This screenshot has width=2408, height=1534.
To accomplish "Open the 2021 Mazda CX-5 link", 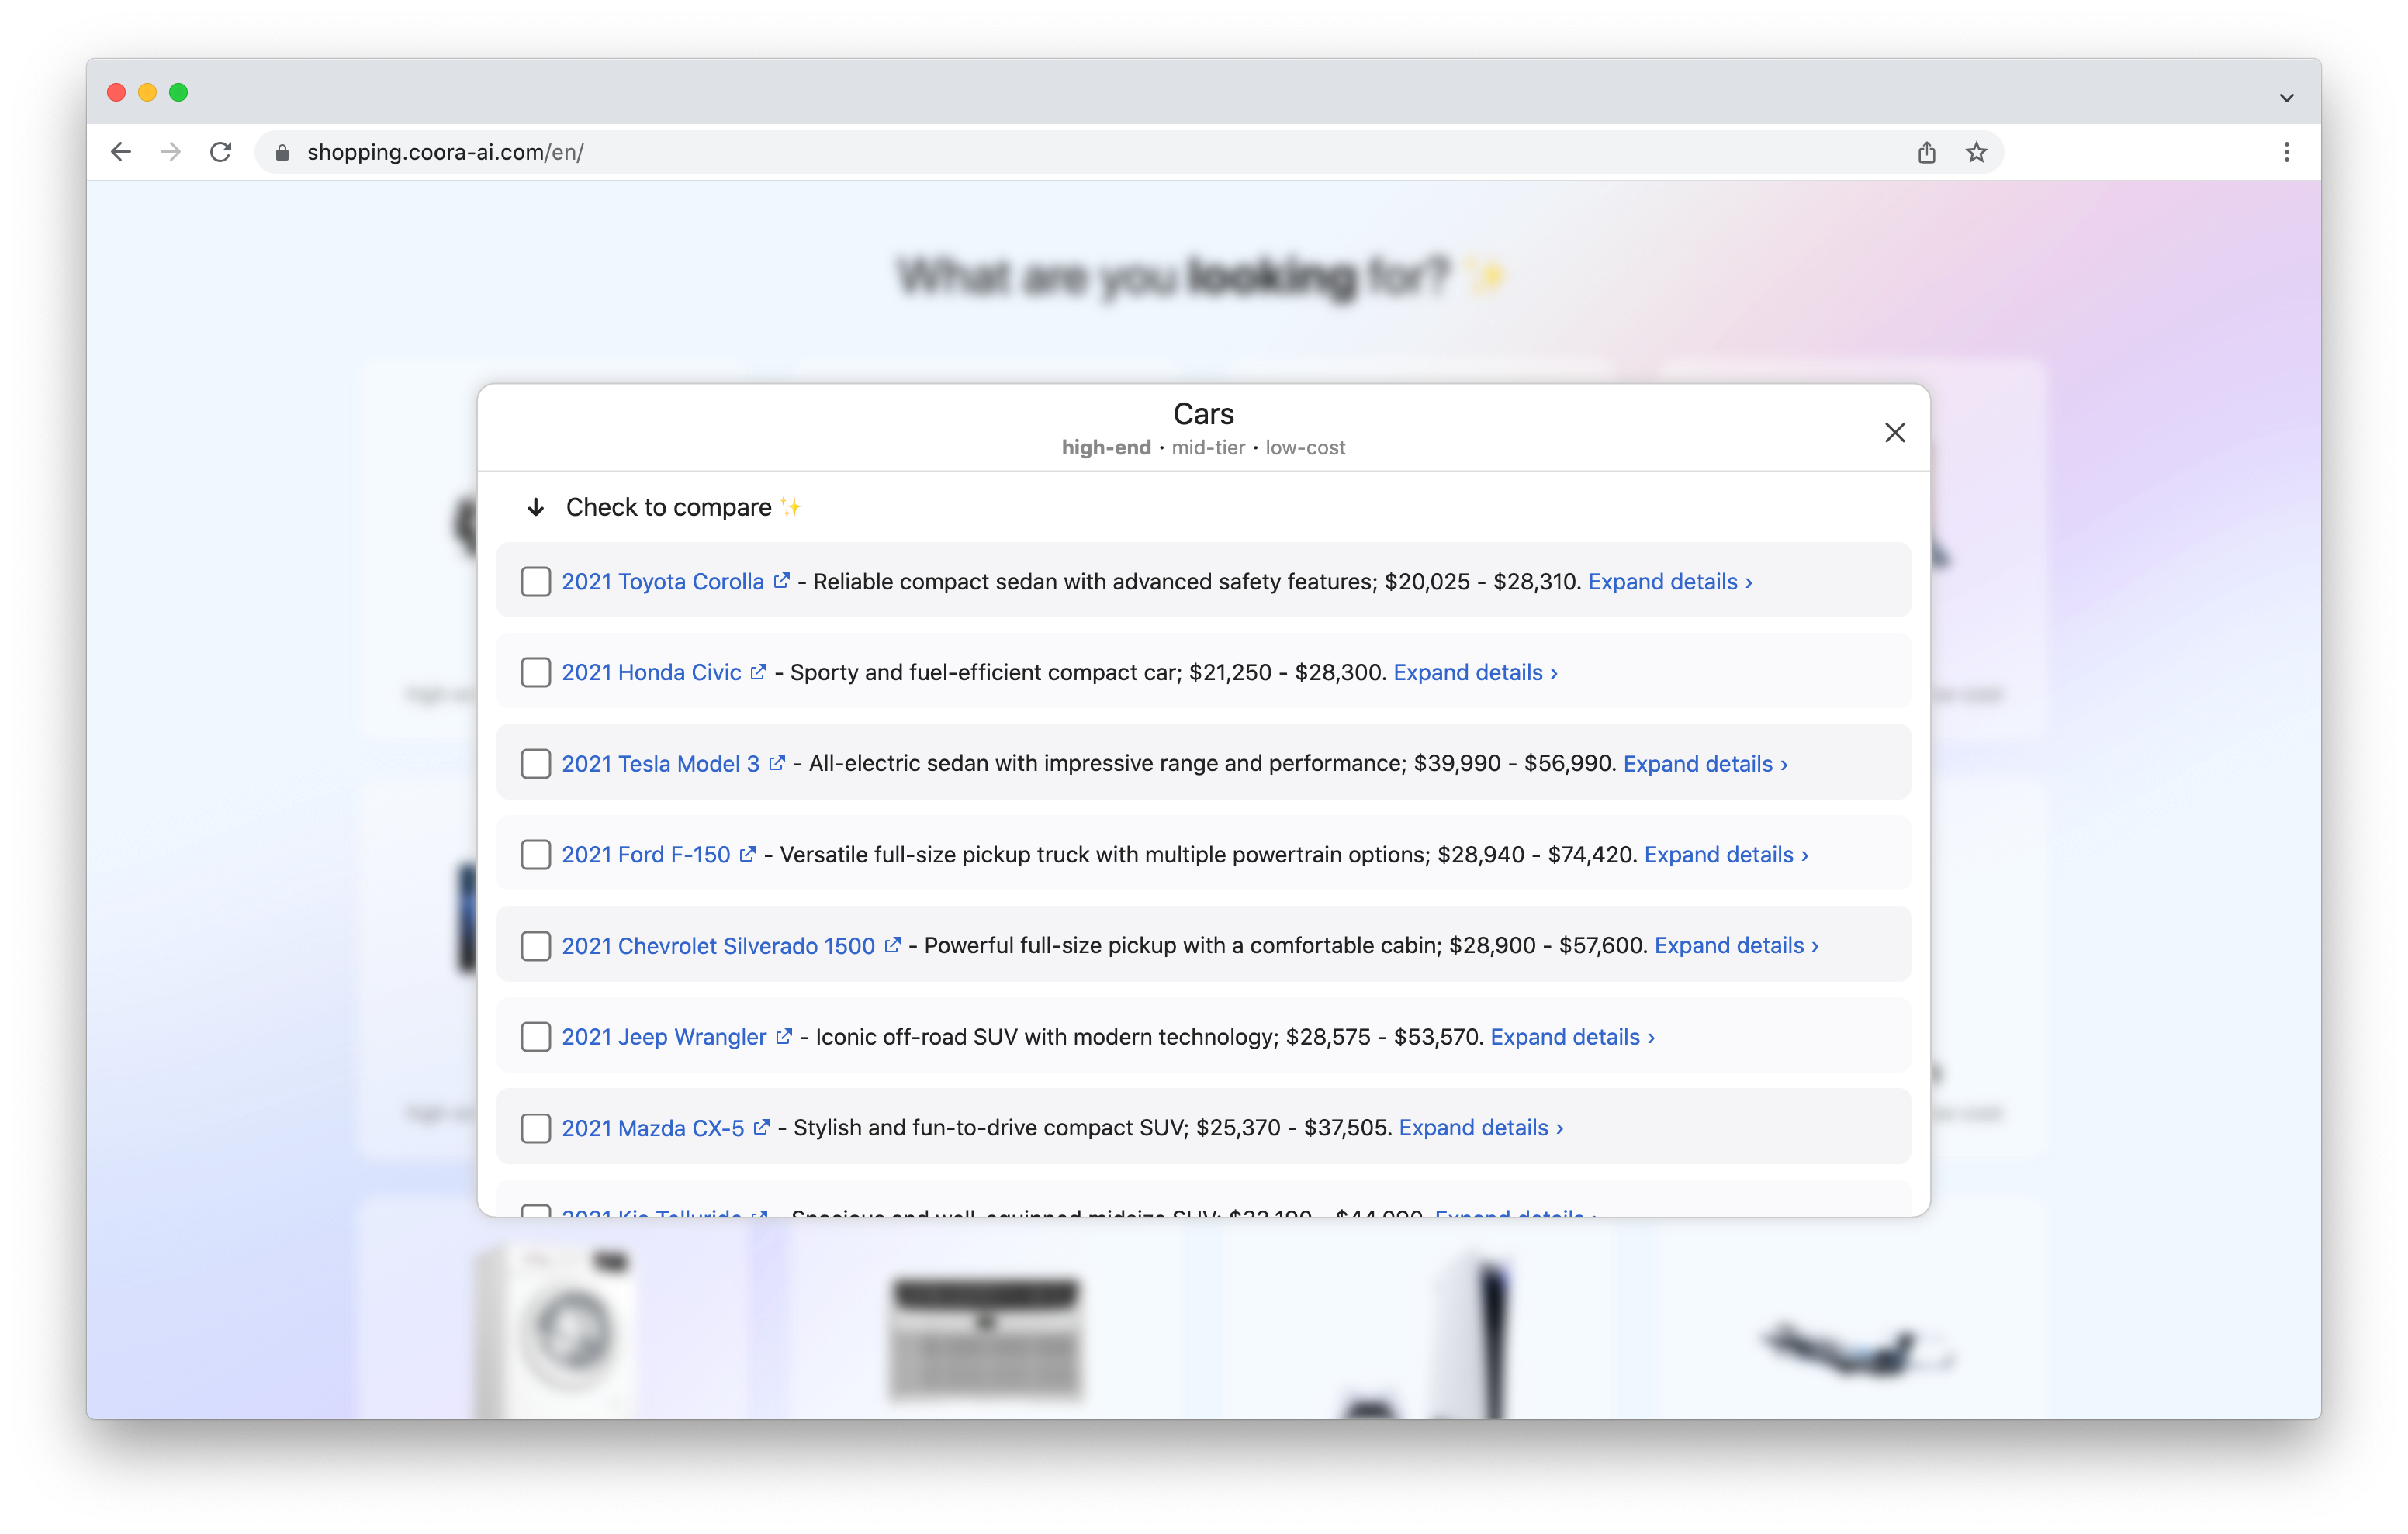I will (653, 1127).
